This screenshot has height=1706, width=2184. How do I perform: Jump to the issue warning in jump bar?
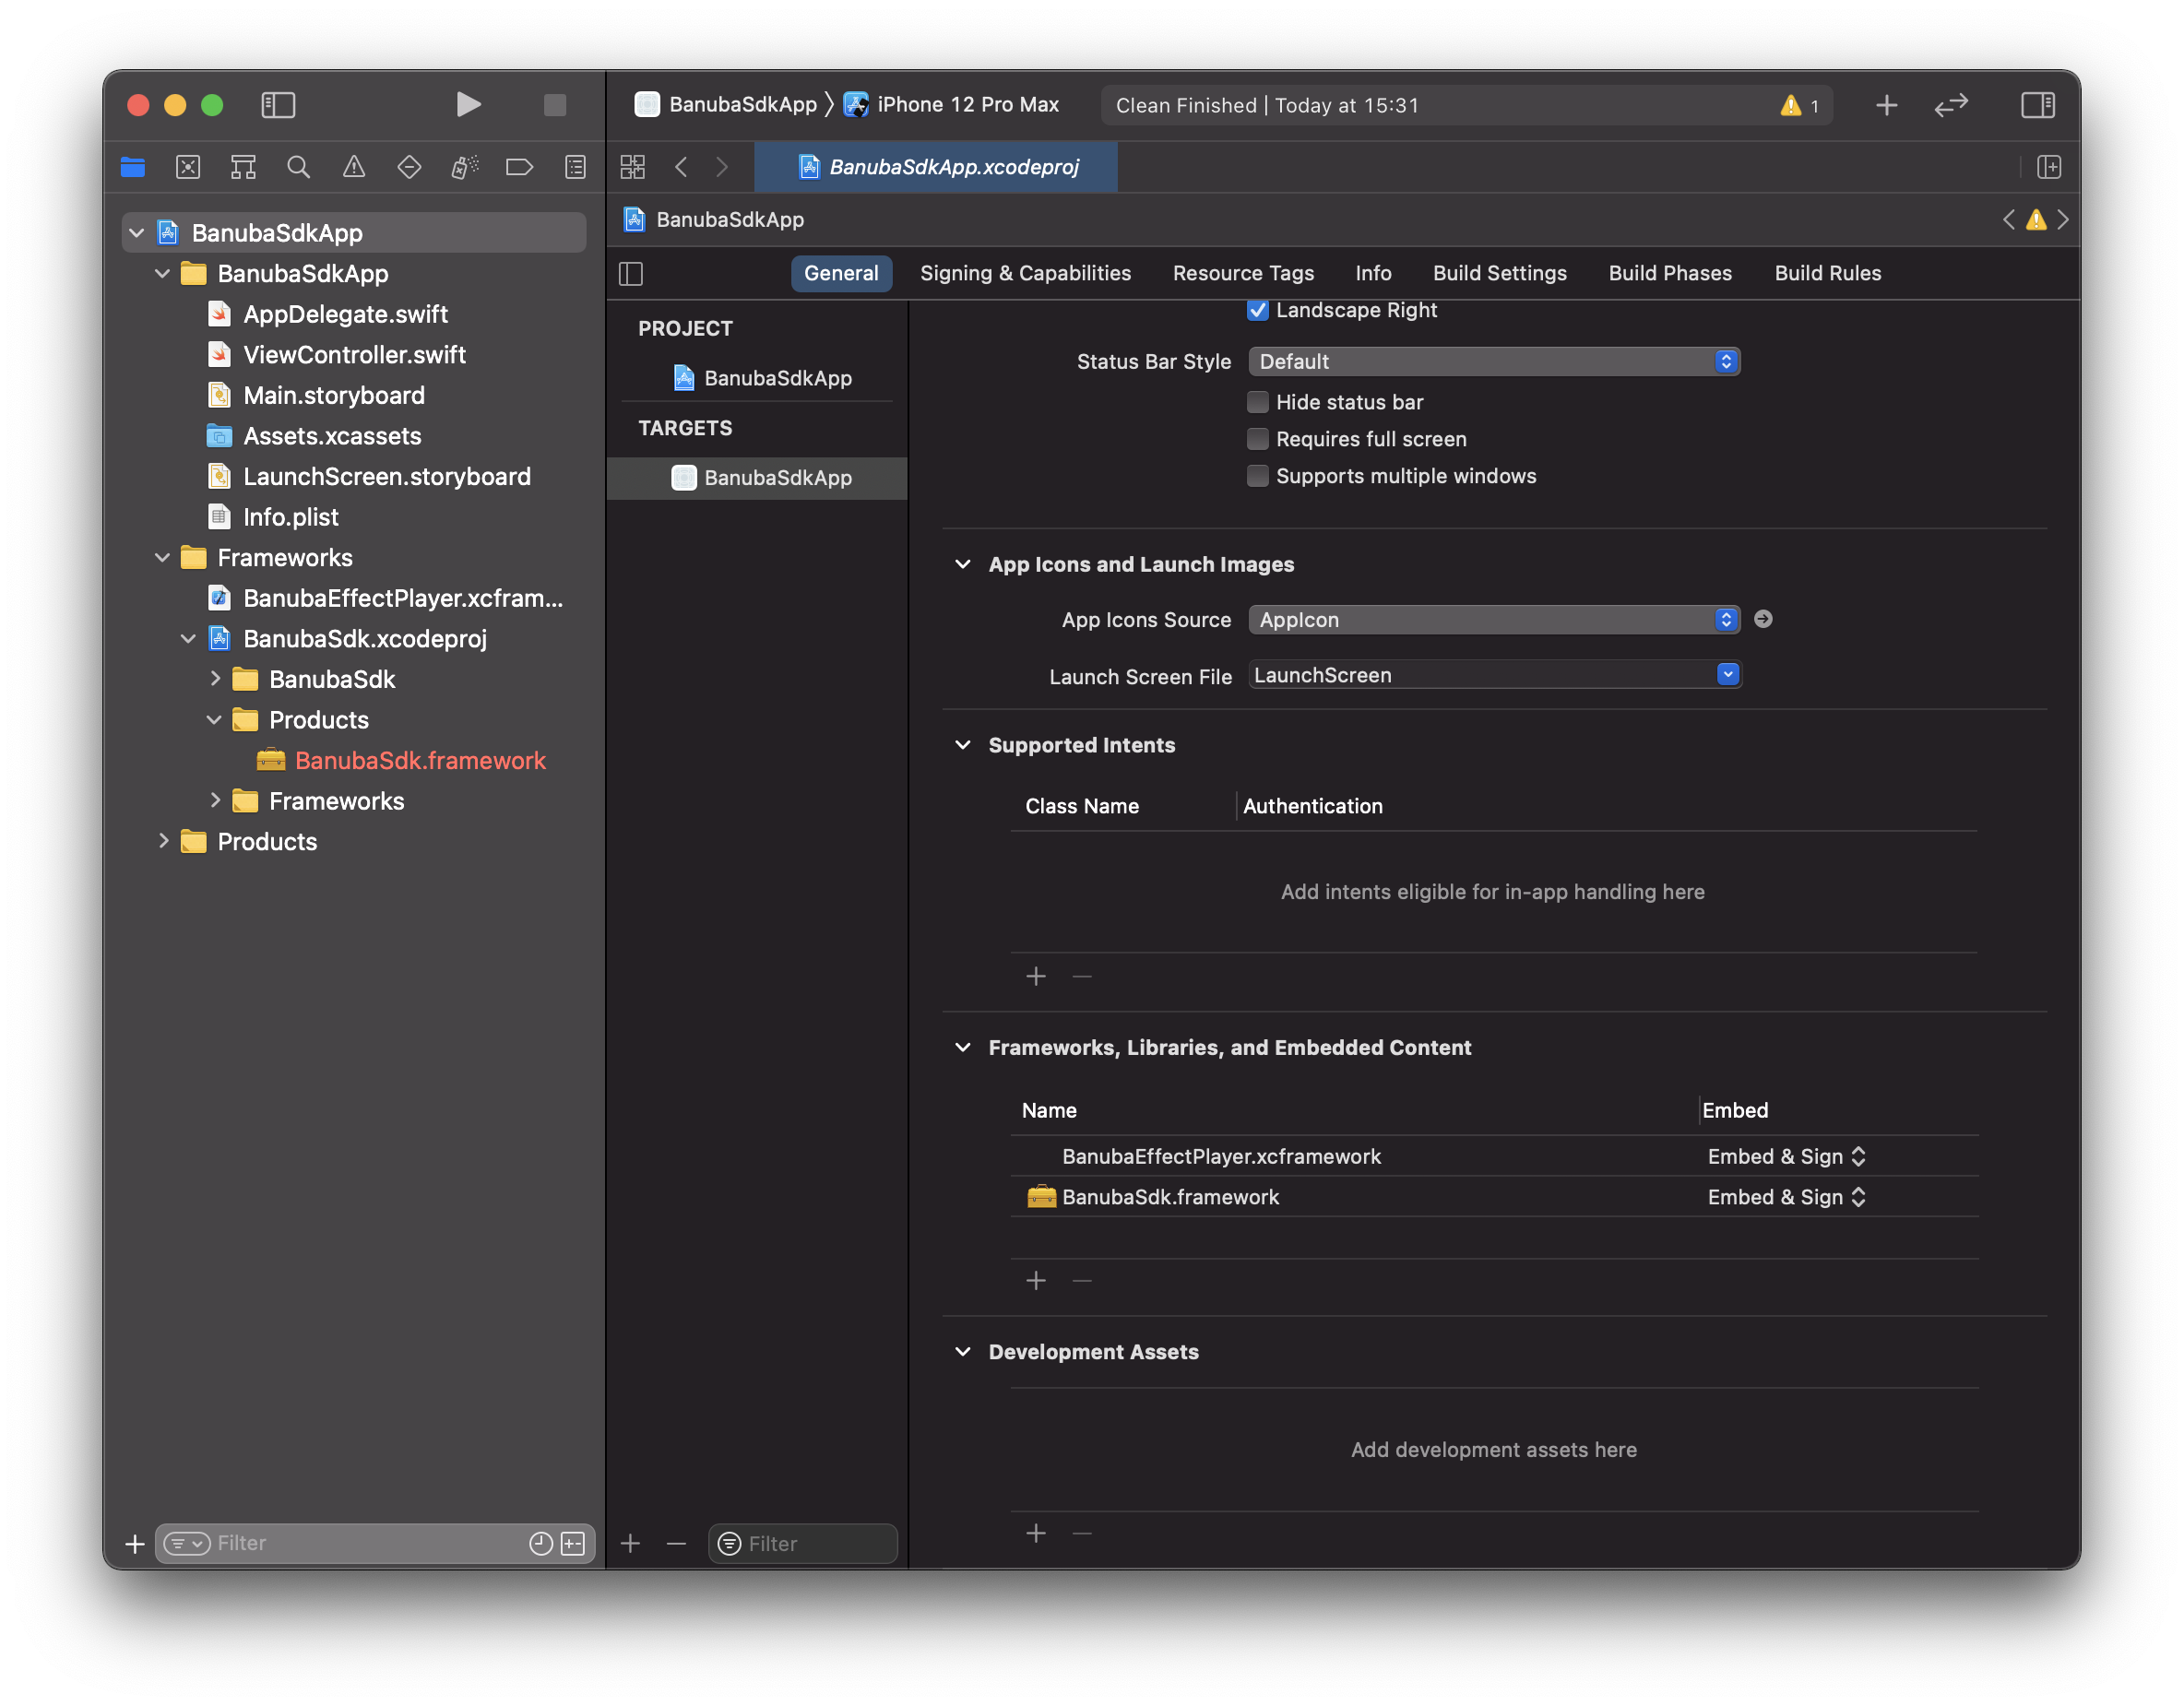(2036, 220)
